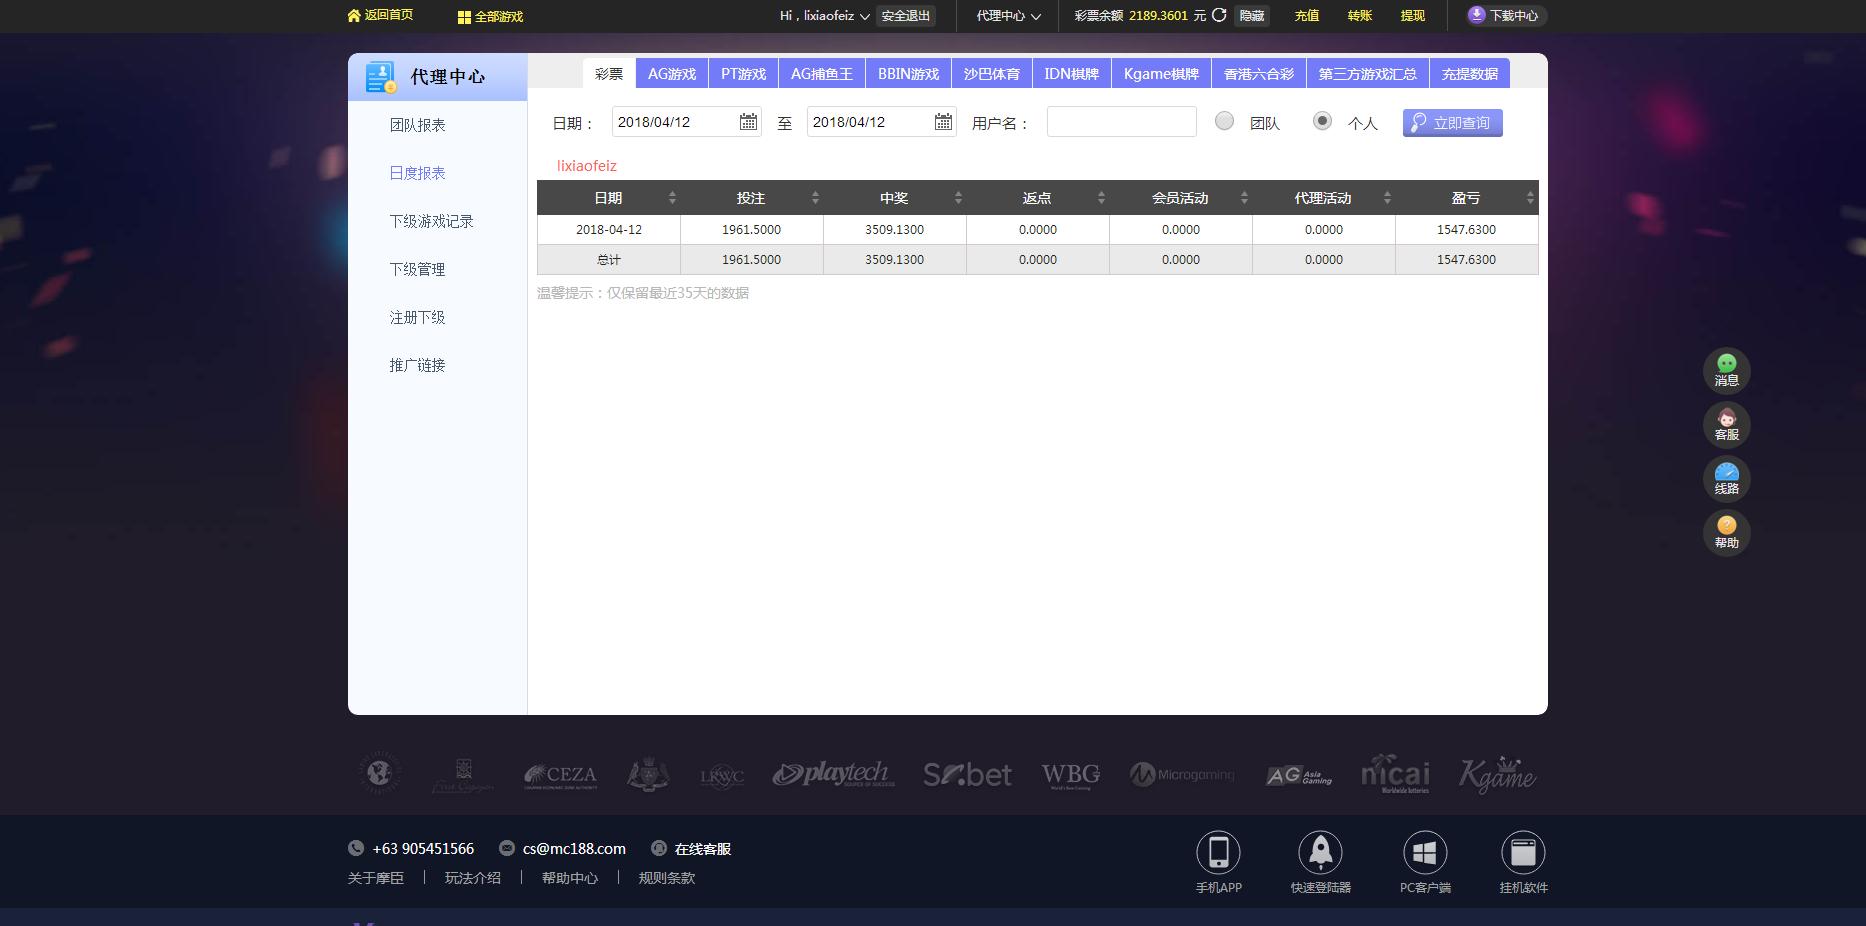Open the 全部游戏 games grid icon

463,16
